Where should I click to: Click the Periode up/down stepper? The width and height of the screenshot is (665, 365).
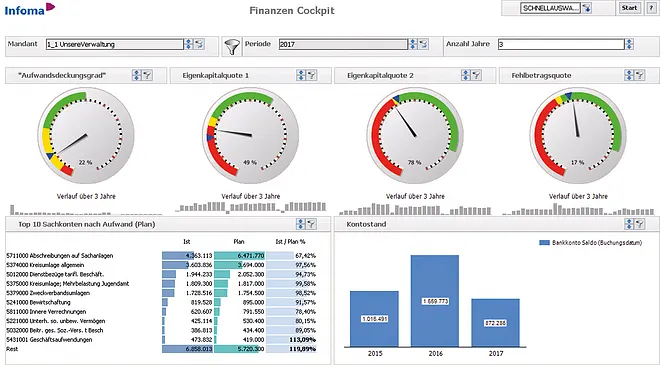(x=412, y=44)
